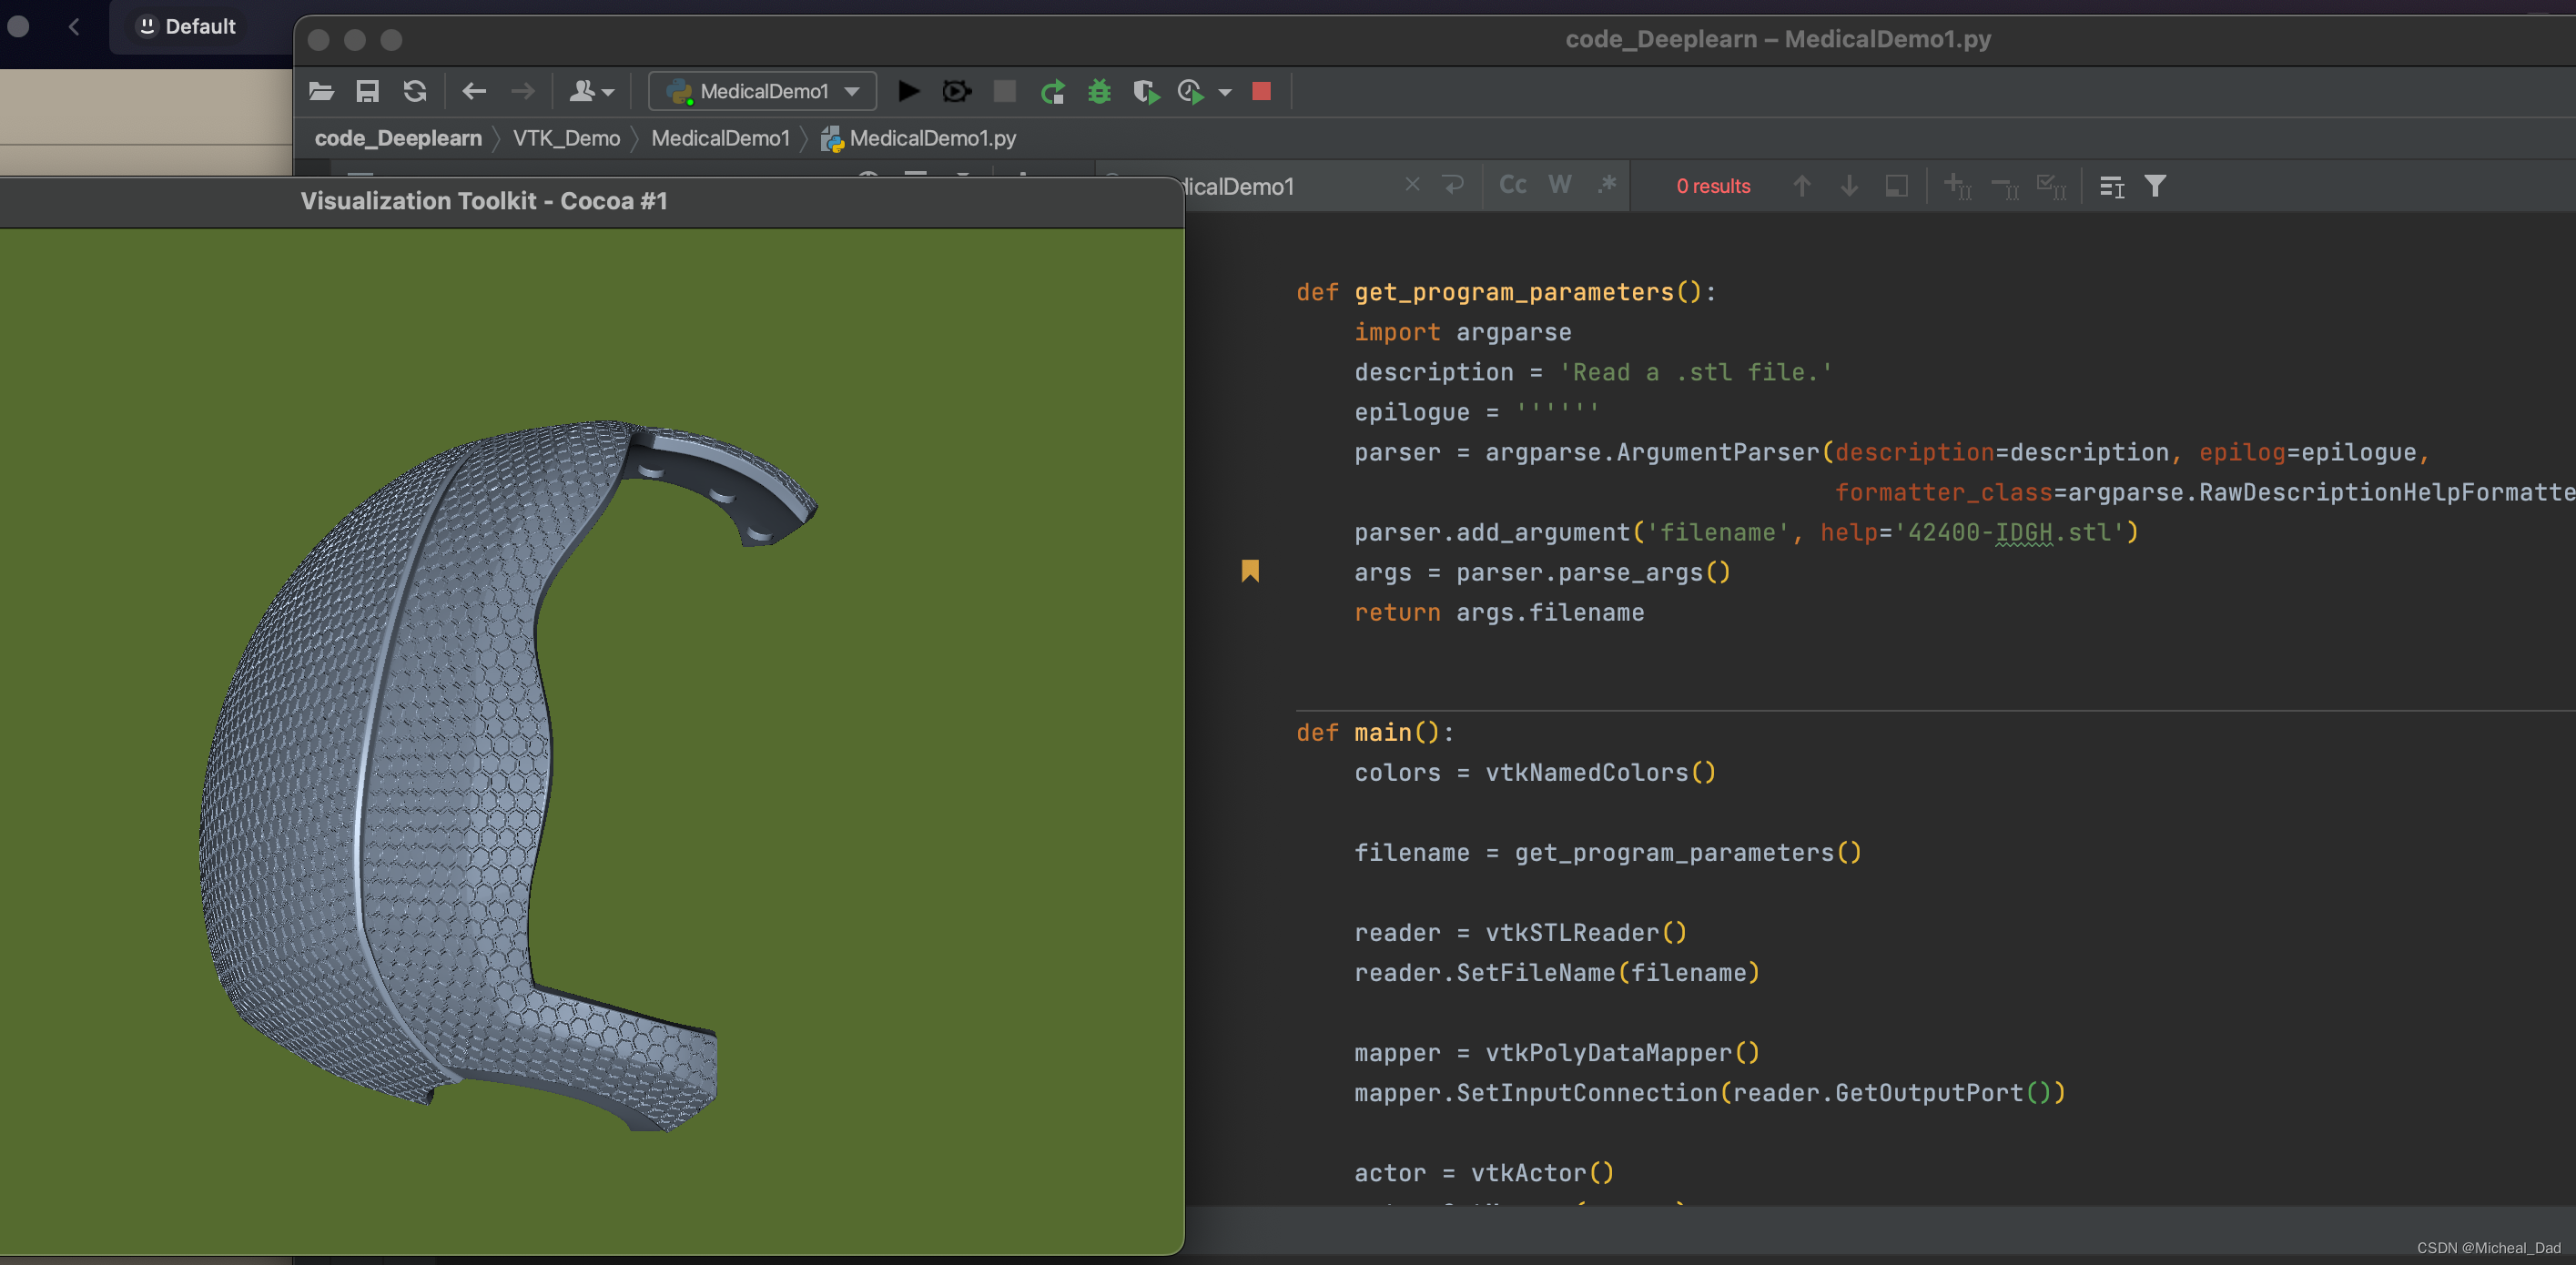This screenshot has height=1265, width=2576.
Task: Open file with the folder icon
Action: [321, 92]
